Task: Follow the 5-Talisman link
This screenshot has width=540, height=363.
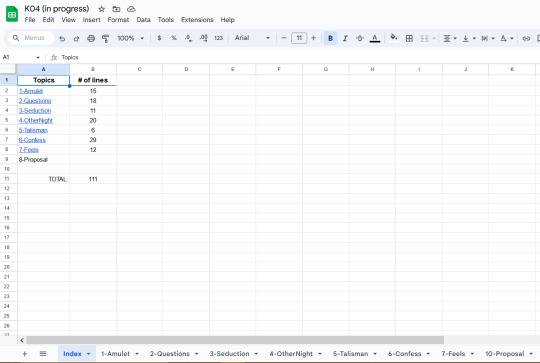Action: point(33,130)
